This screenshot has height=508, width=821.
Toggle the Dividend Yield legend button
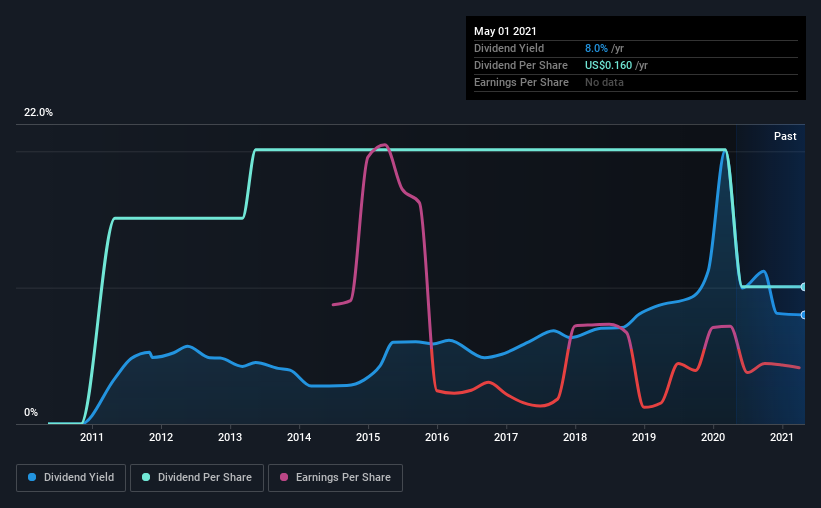(71, 478)
